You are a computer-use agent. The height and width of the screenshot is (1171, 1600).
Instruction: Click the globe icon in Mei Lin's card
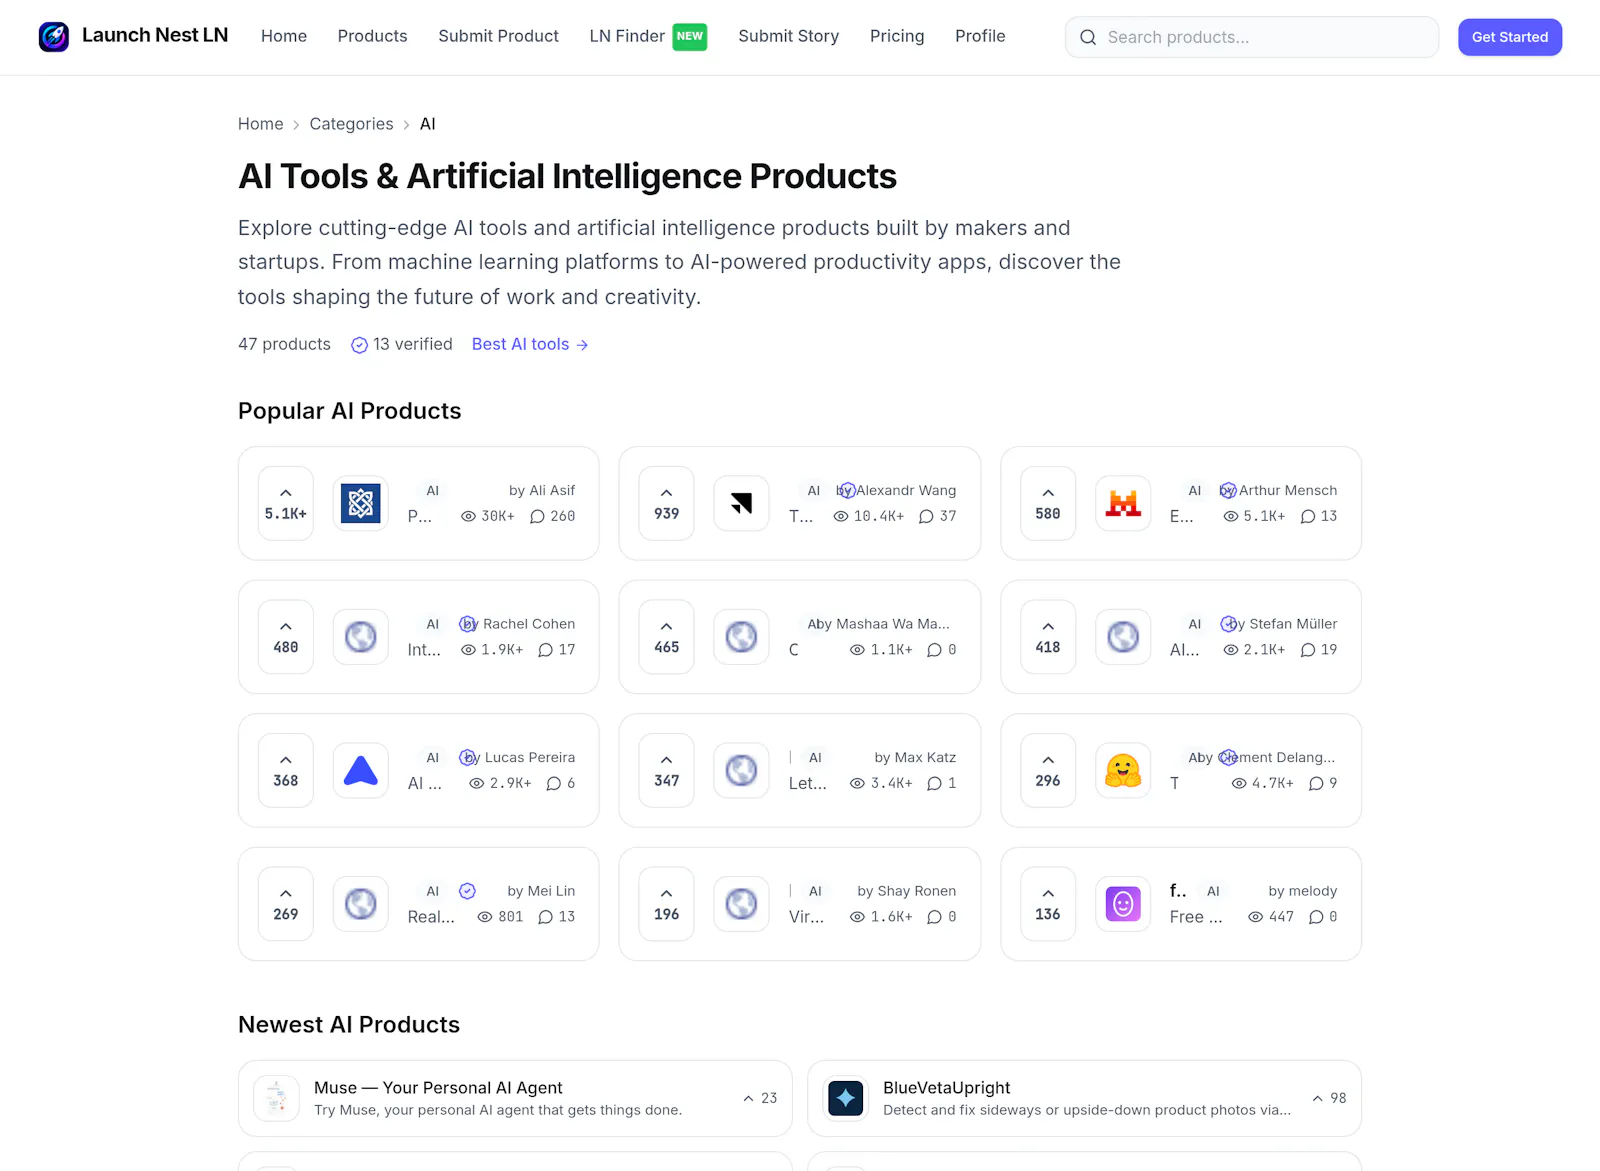(x=361, y=904)
